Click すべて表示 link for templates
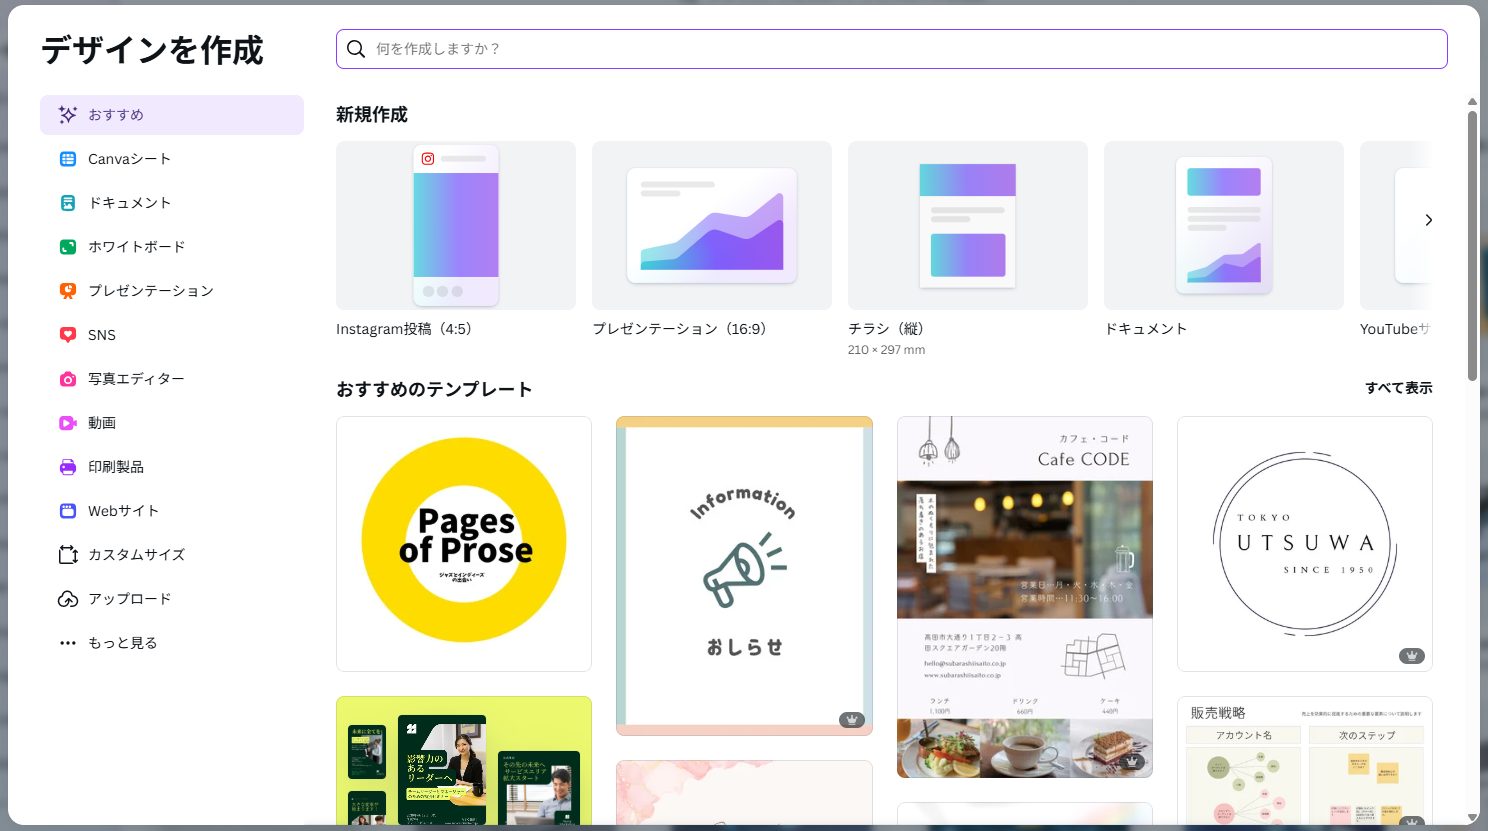 point(1398,388)
